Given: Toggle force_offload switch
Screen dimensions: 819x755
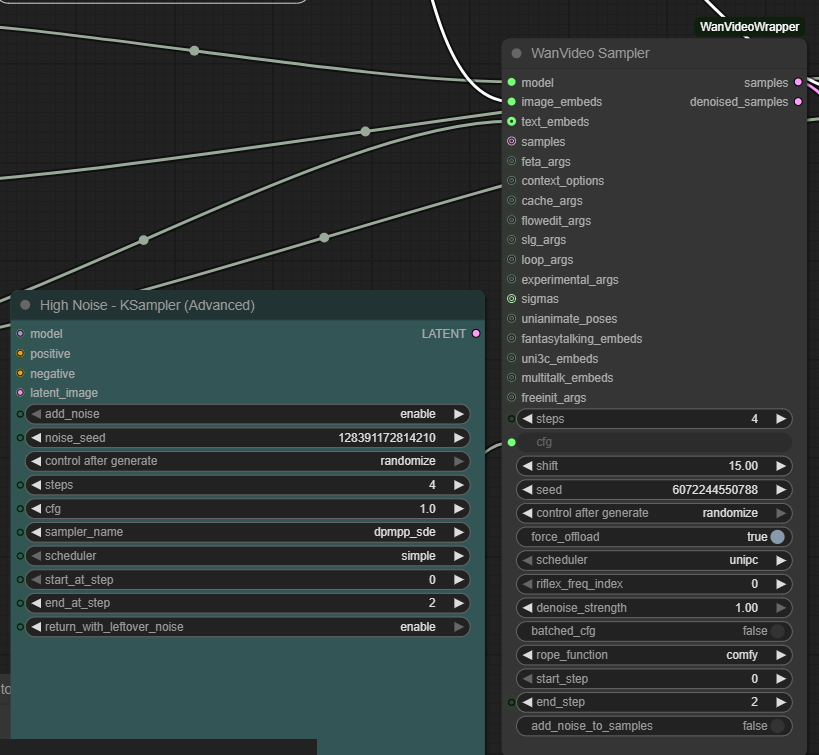Looking at the screenshot, I should point(777,537).
